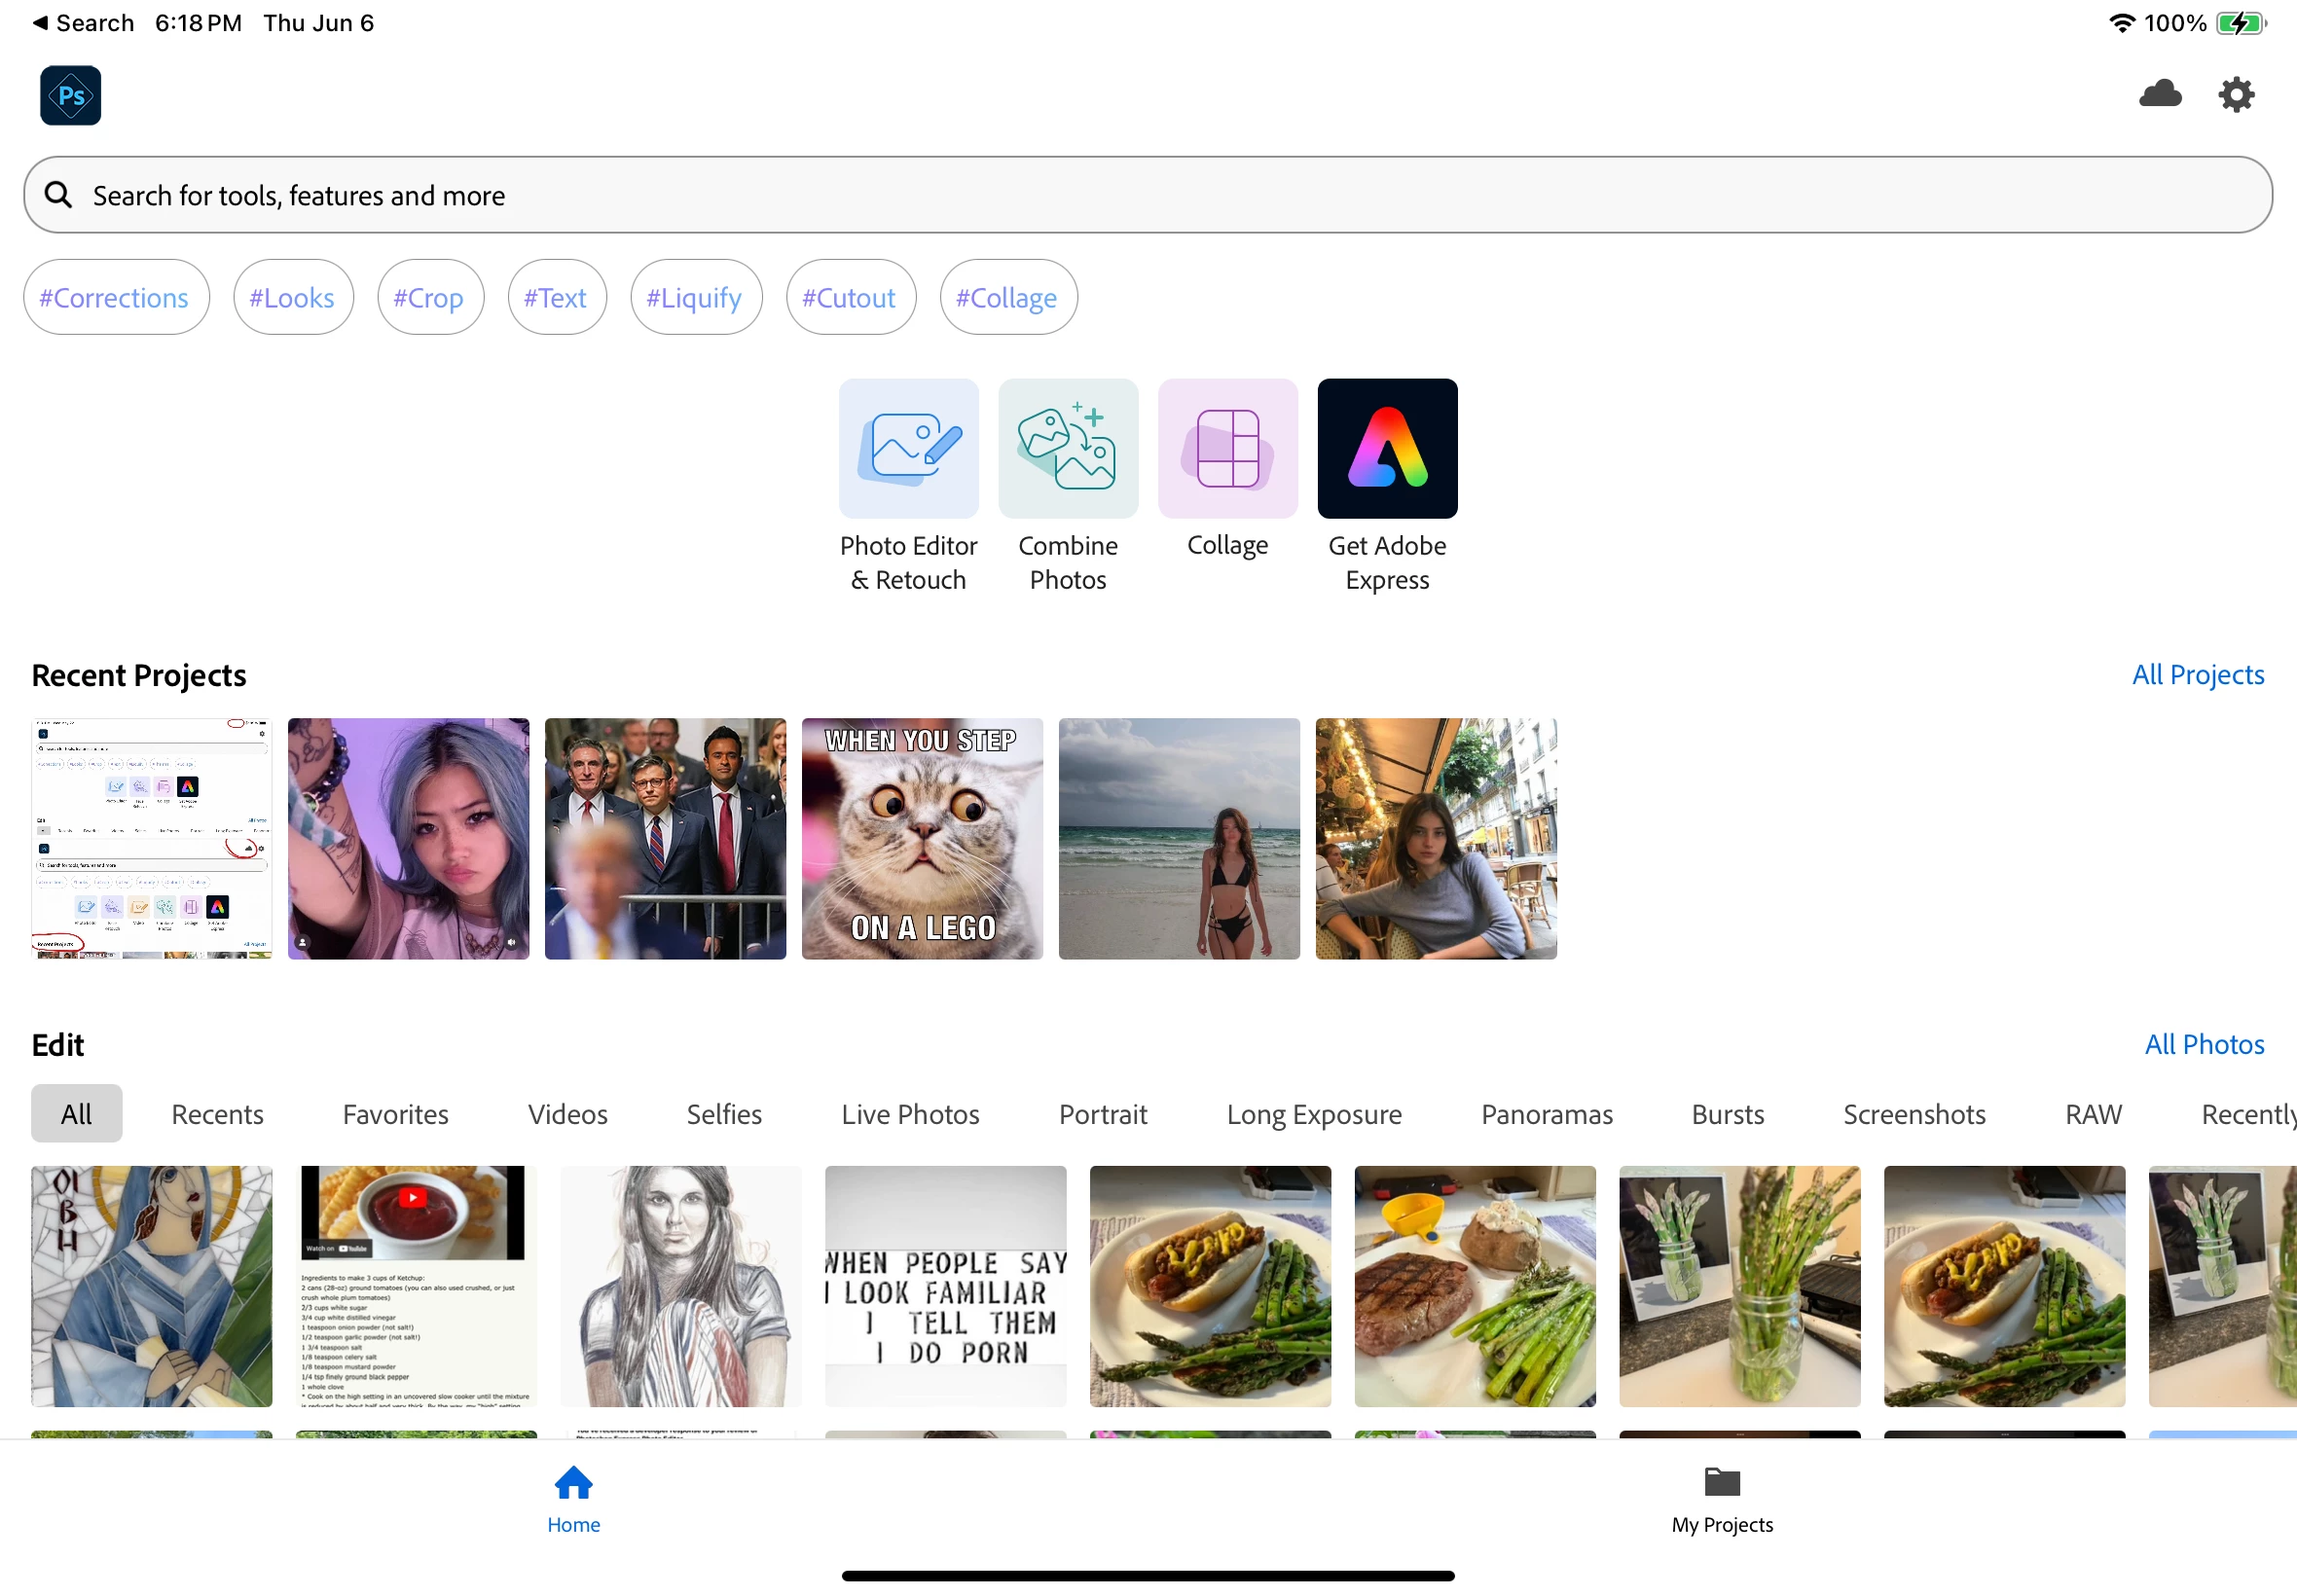This screenshot has height=1596, width=2297.
Task: Go back to Search in status bar
Action: [83, 22]
